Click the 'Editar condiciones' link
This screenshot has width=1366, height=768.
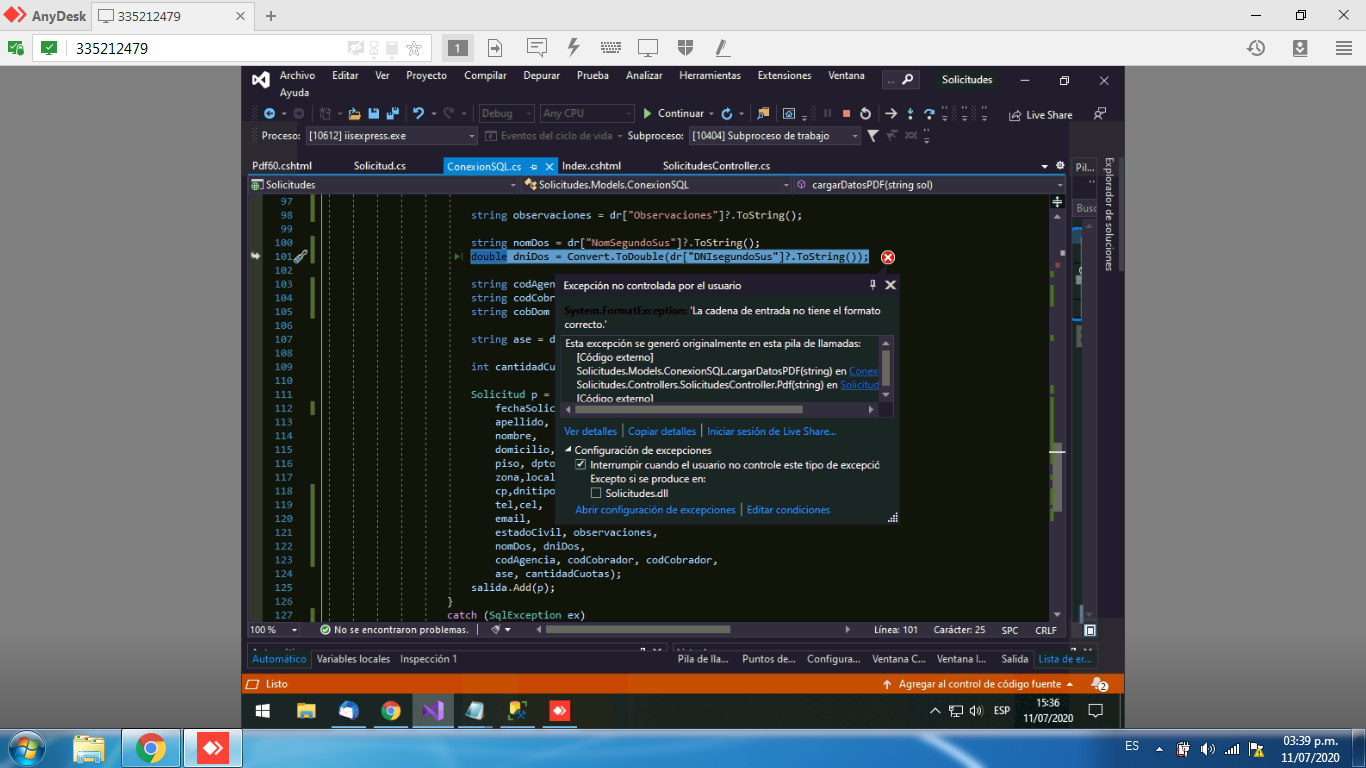tap(788, 510)
